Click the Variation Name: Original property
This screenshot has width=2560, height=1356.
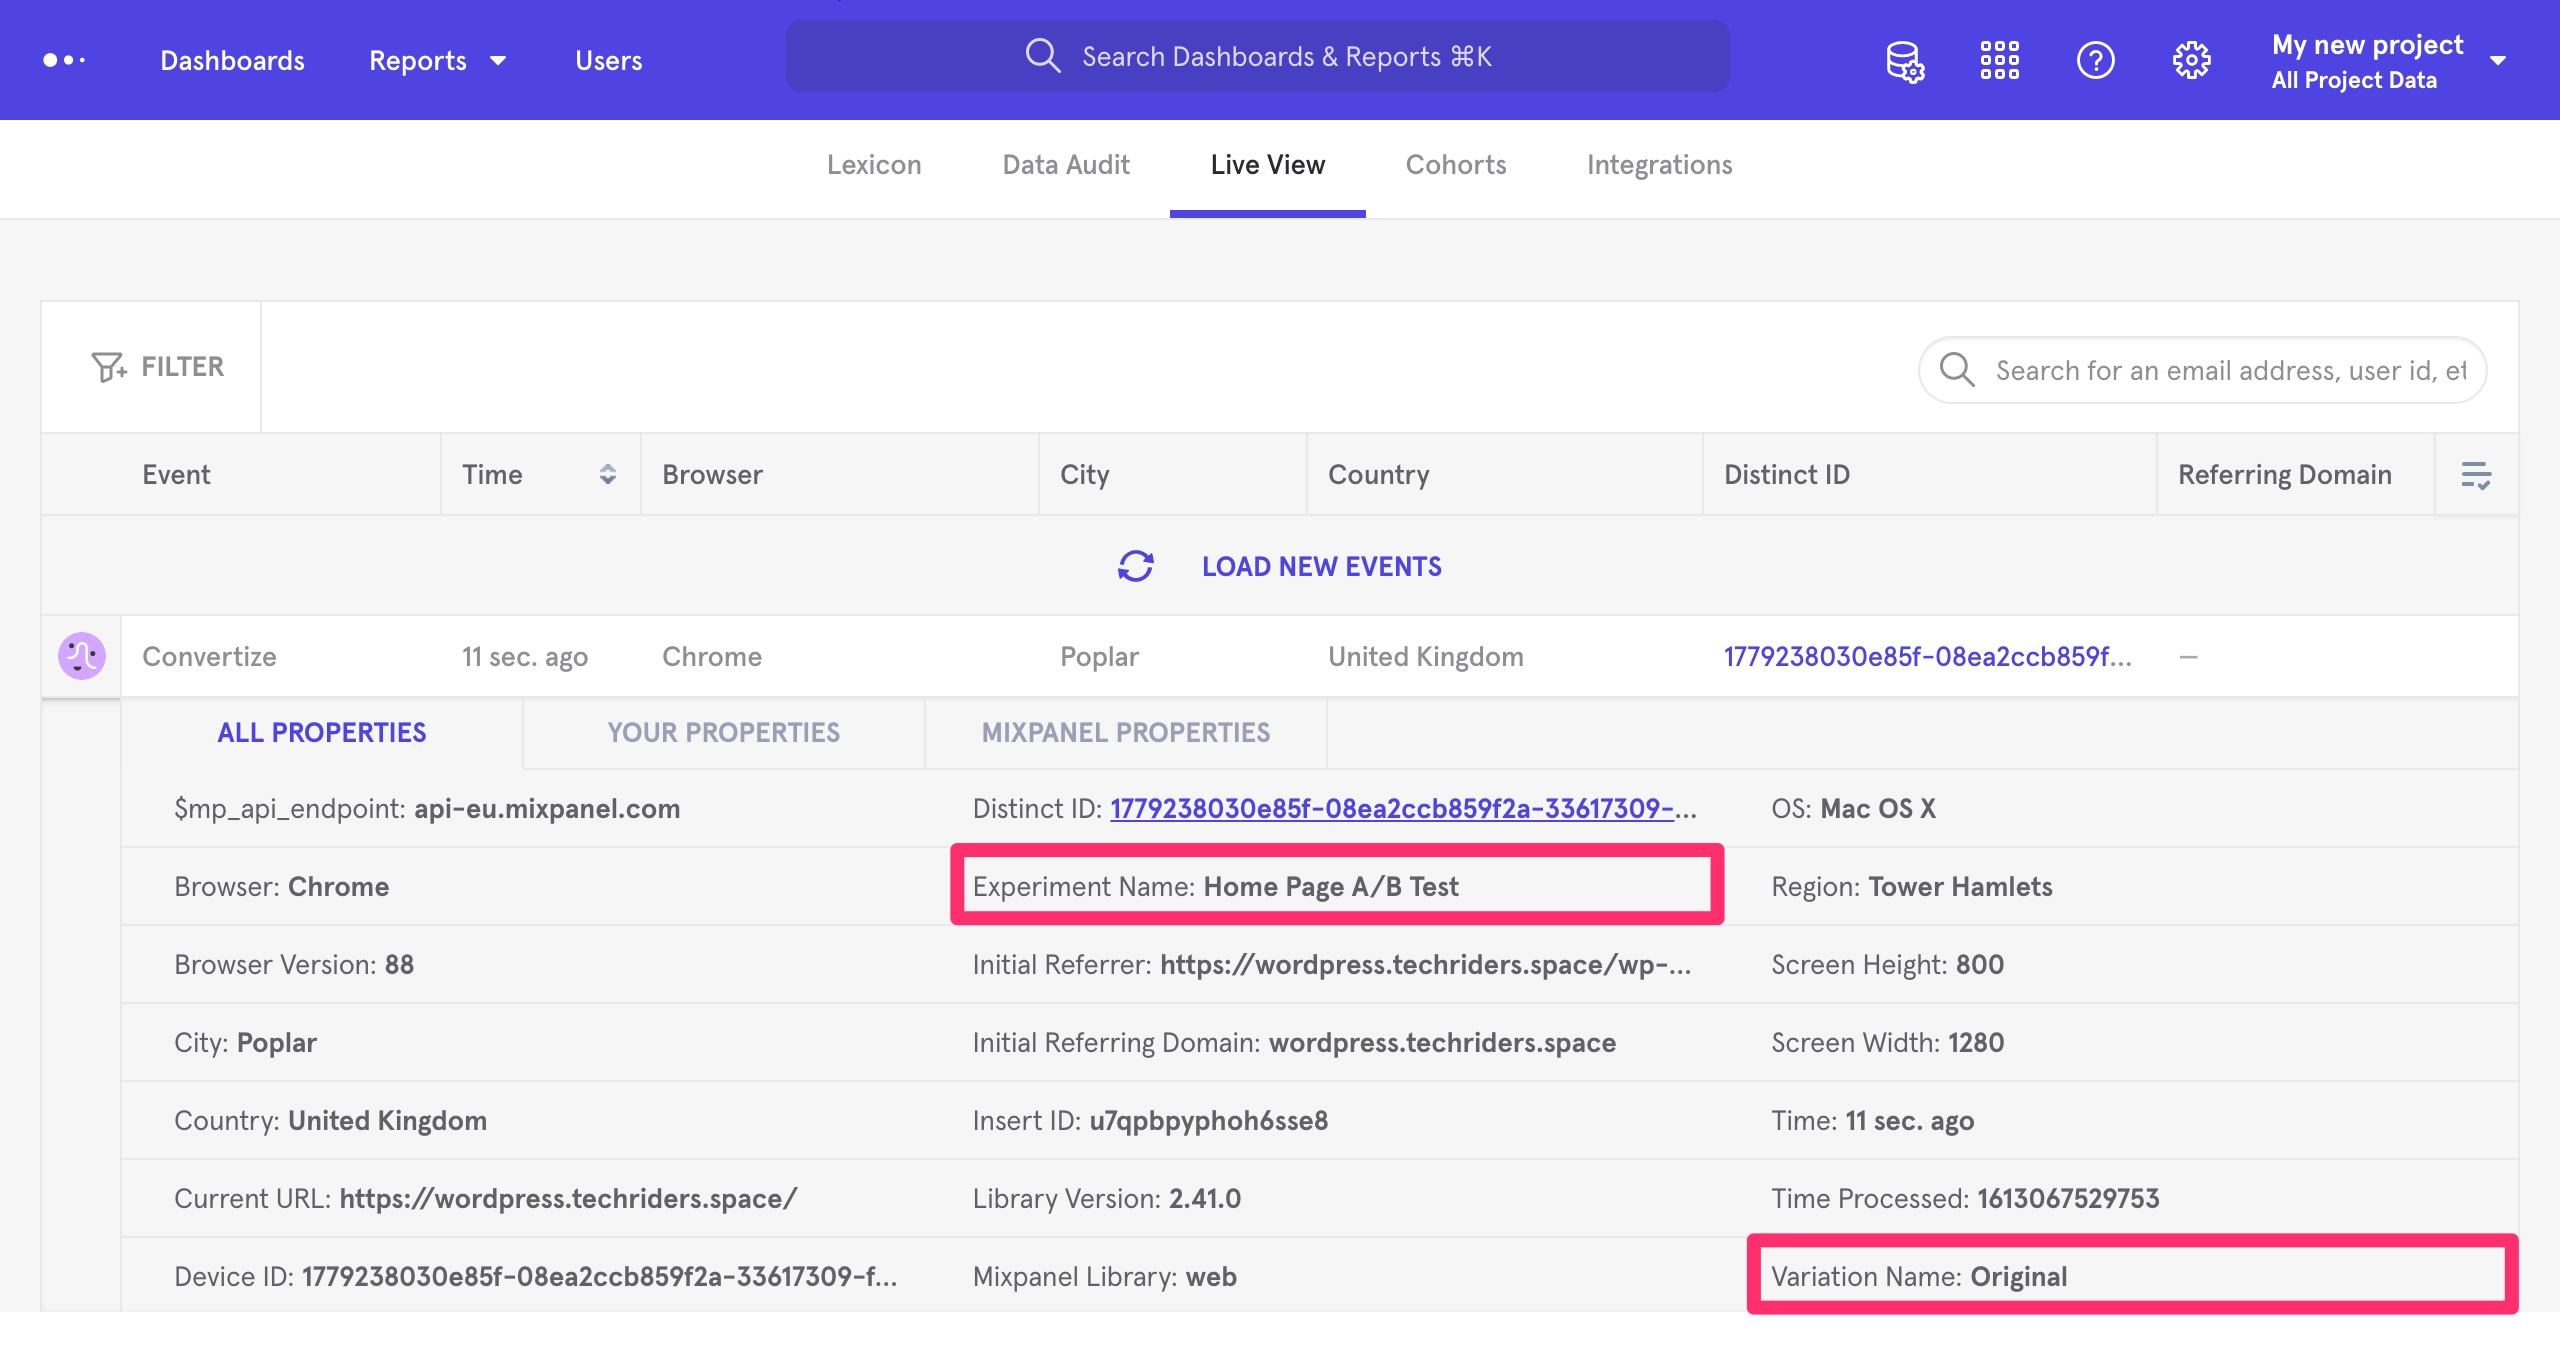pyautogui.click(x=1919, y=1276)
